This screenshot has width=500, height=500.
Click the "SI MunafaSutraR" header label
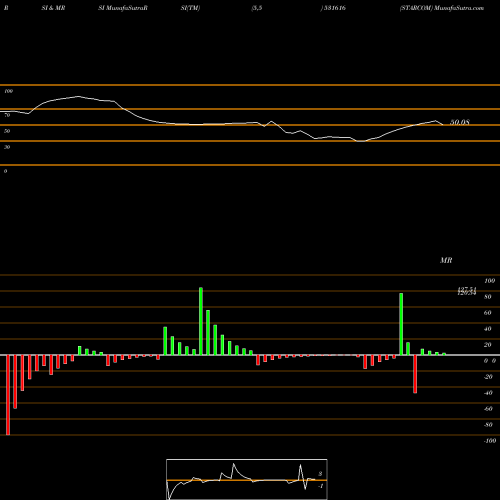coord(123,8)
